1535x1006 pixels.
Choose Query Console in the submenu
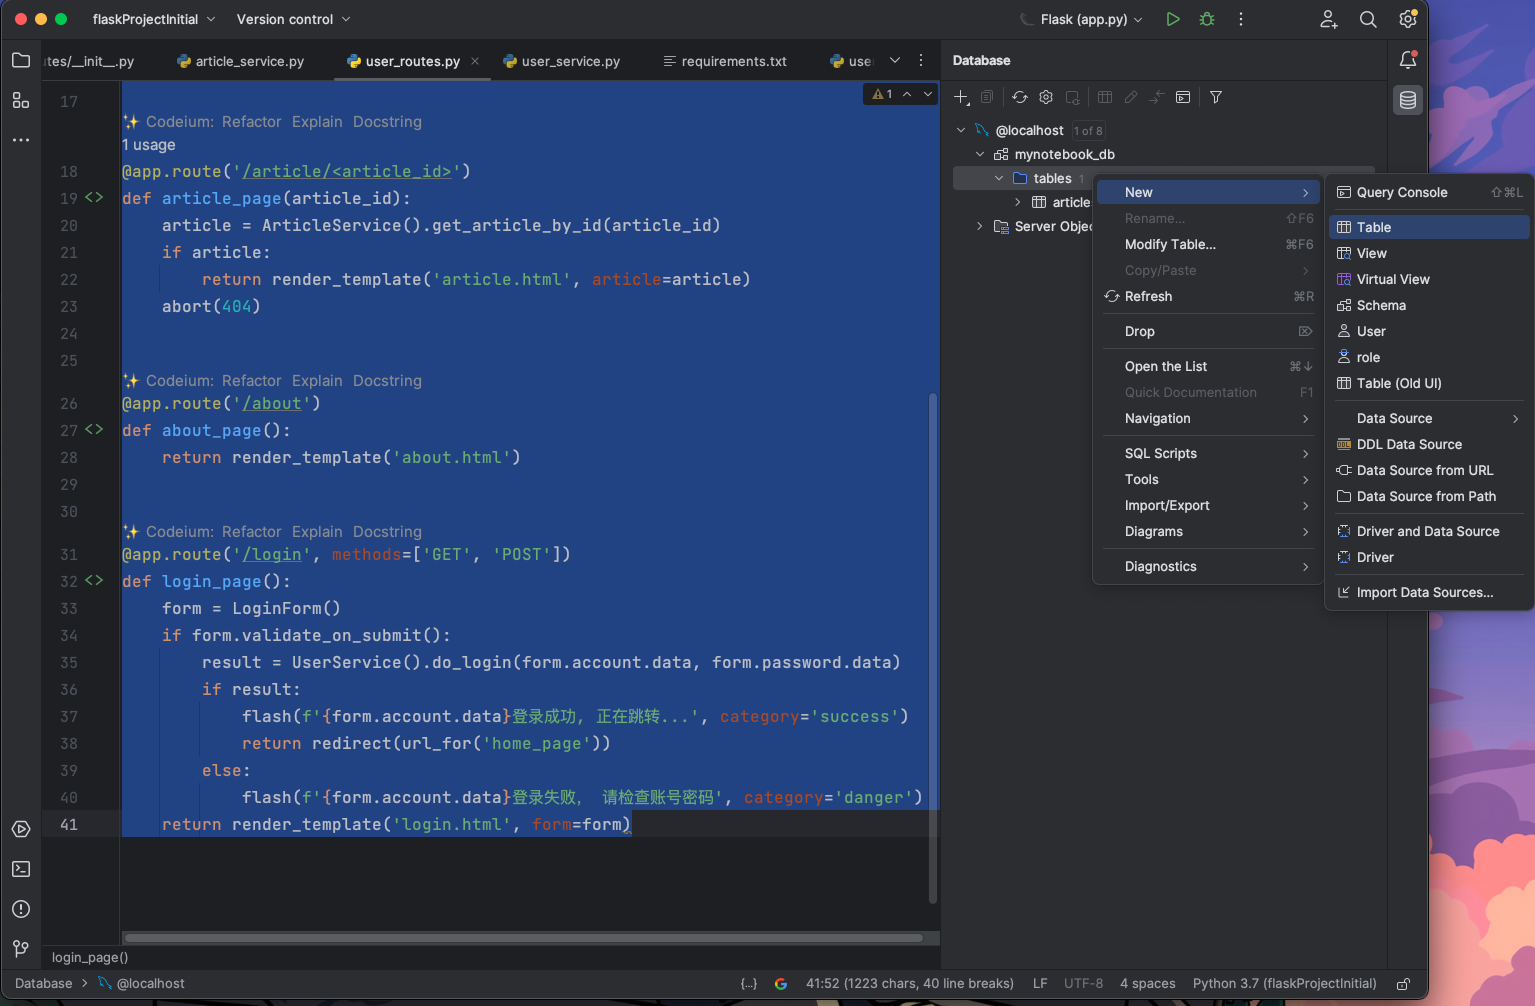[x=1401, y=192]
